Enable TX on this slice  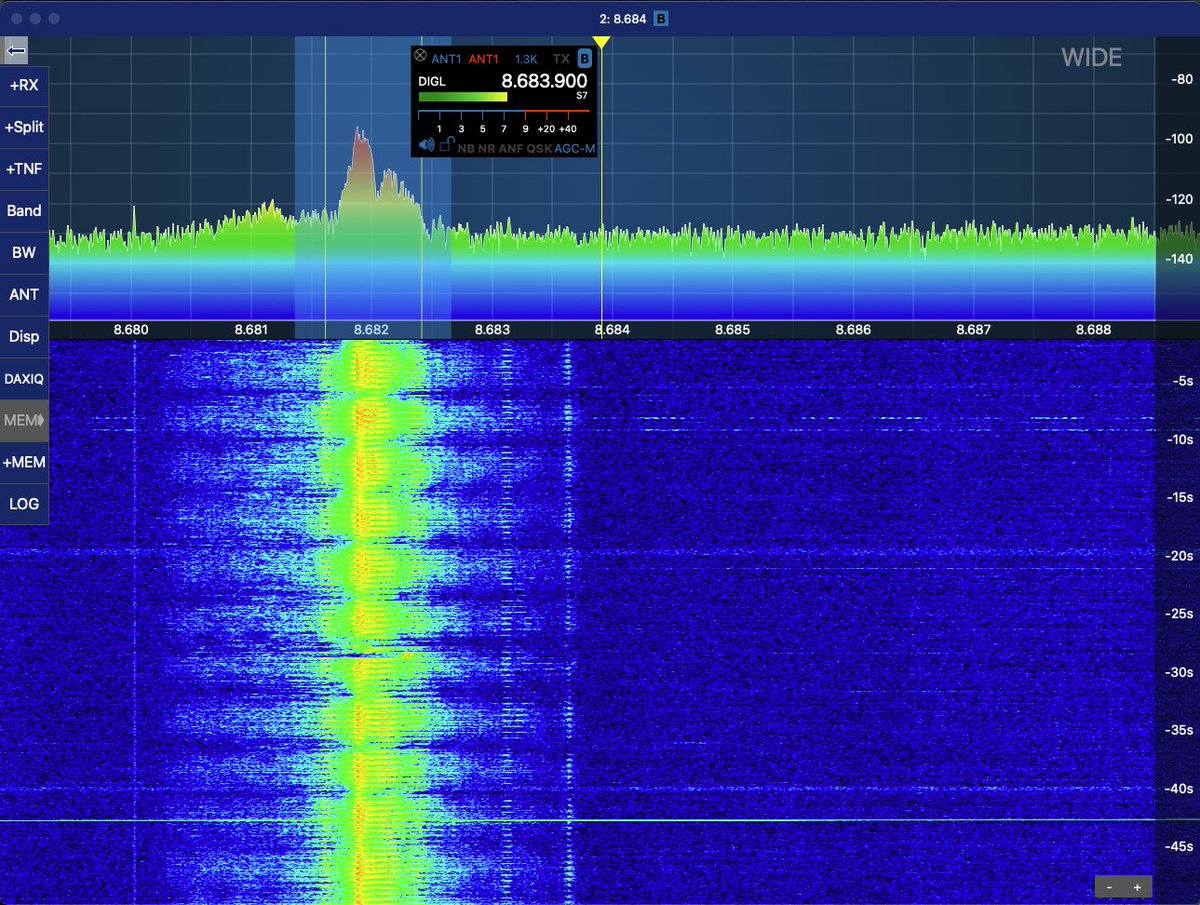coord(561,59)
